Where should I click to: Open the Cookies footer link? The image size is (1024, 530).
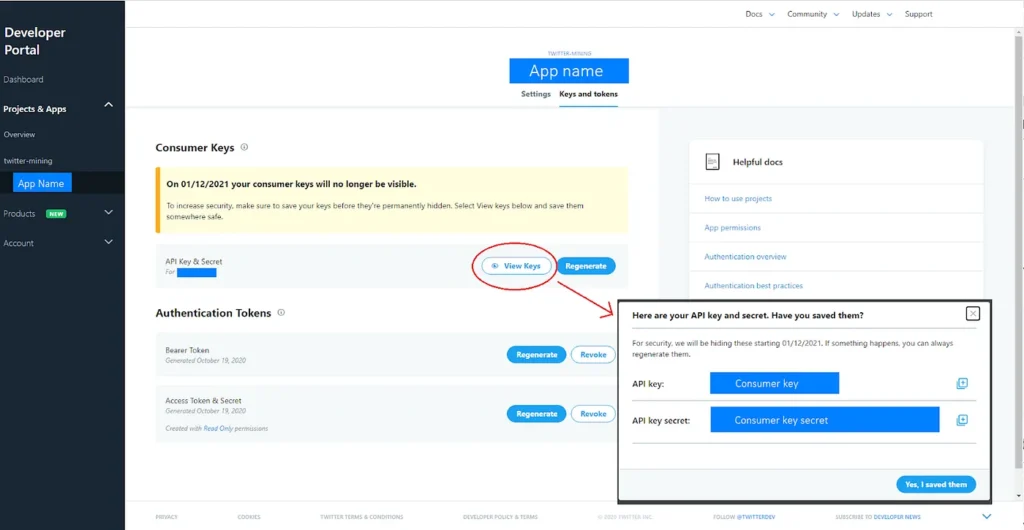point(249,517)
